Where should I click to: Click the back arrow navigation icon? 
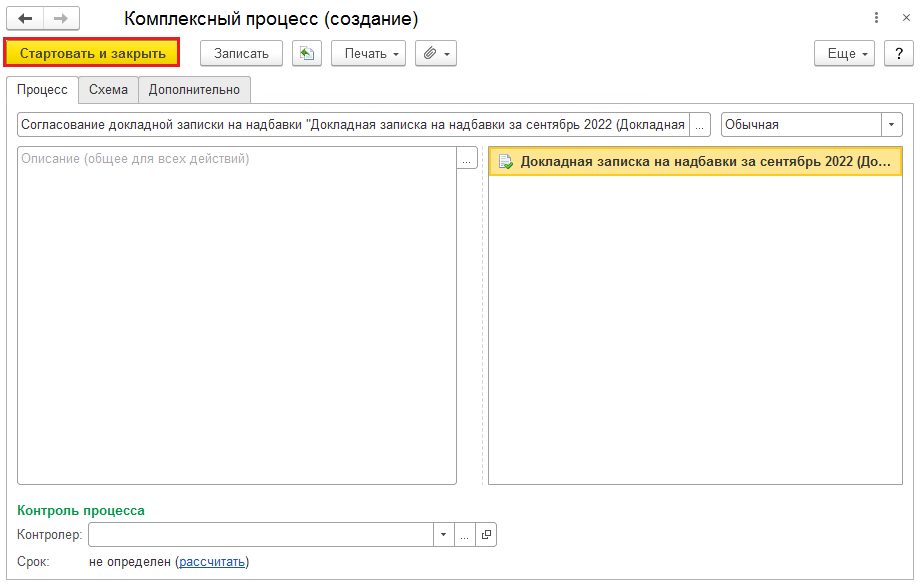tap(25, 19)
